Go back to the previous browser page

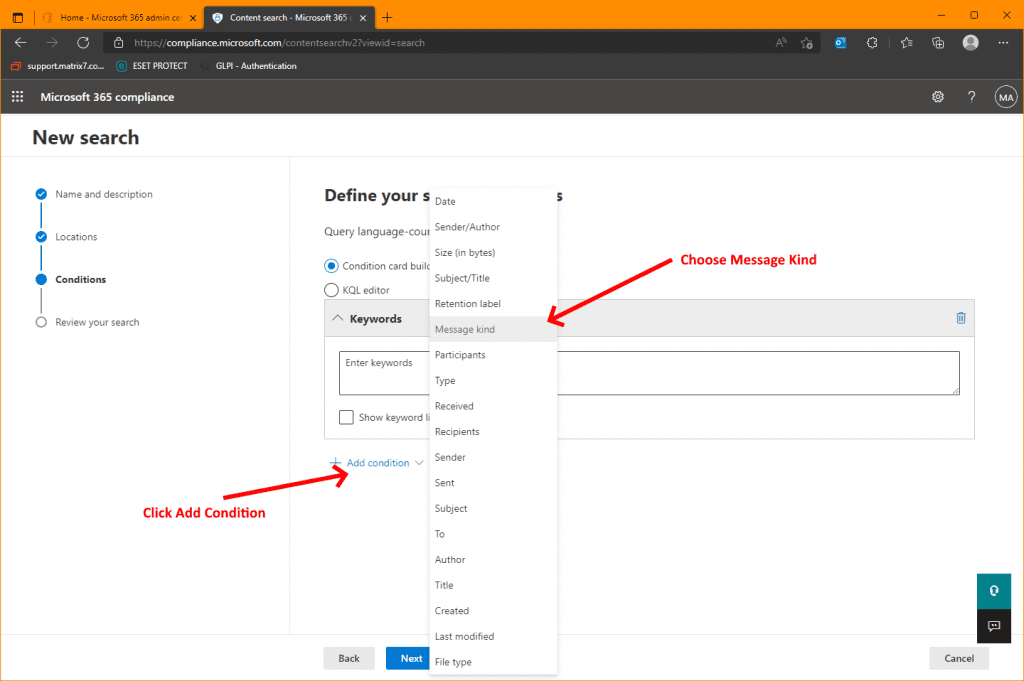[x=20, y=42]
